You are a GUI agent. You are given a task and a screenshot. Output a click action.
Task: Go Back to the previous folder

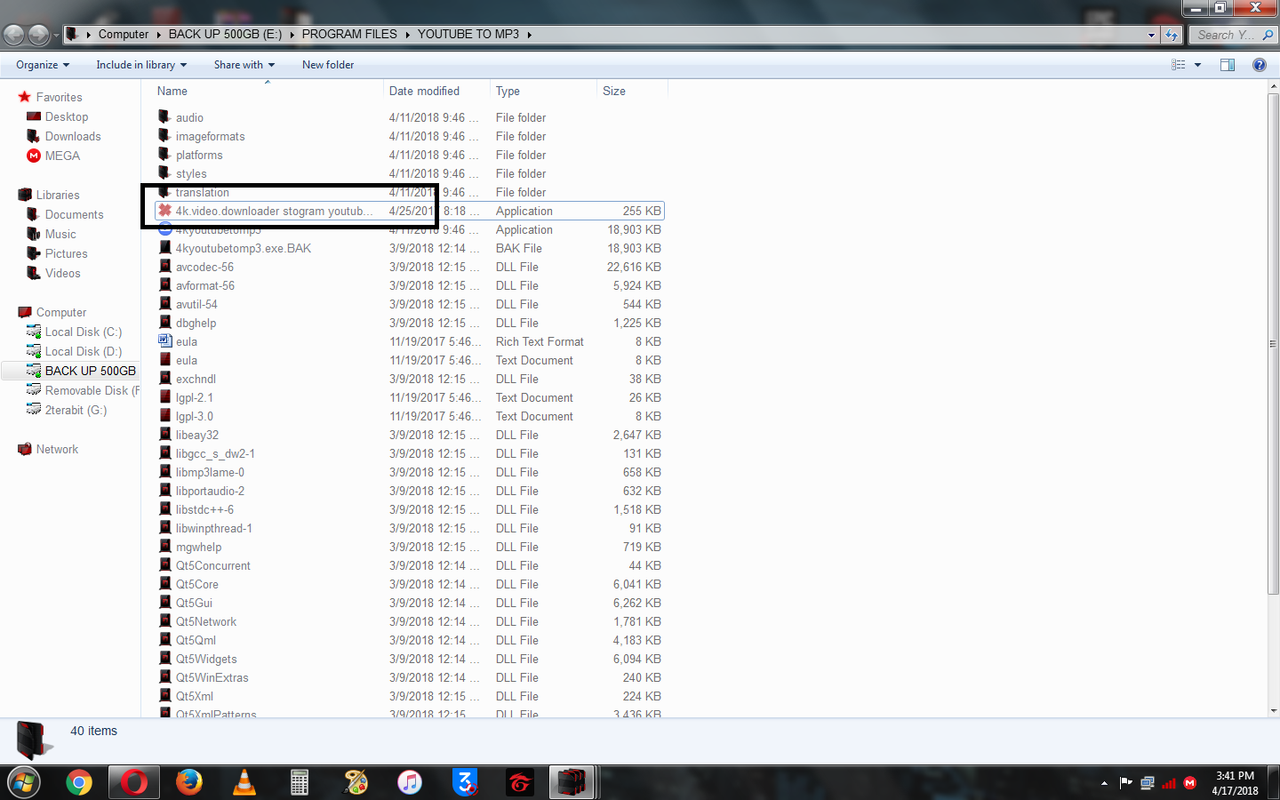(x=15, y=34)
